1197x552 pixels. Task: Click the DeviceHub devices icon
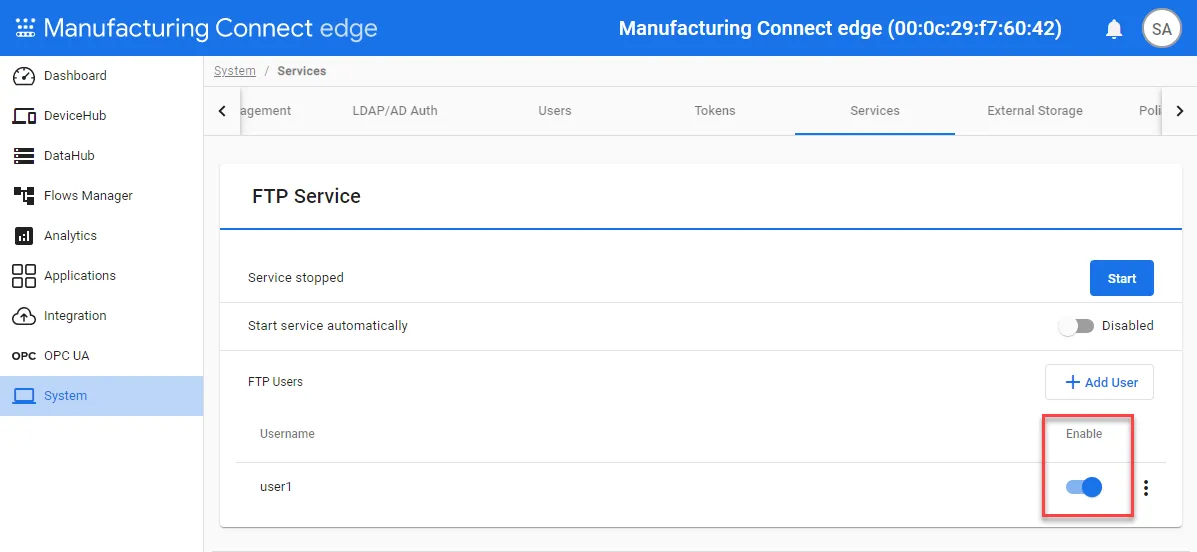pos(24,116)
